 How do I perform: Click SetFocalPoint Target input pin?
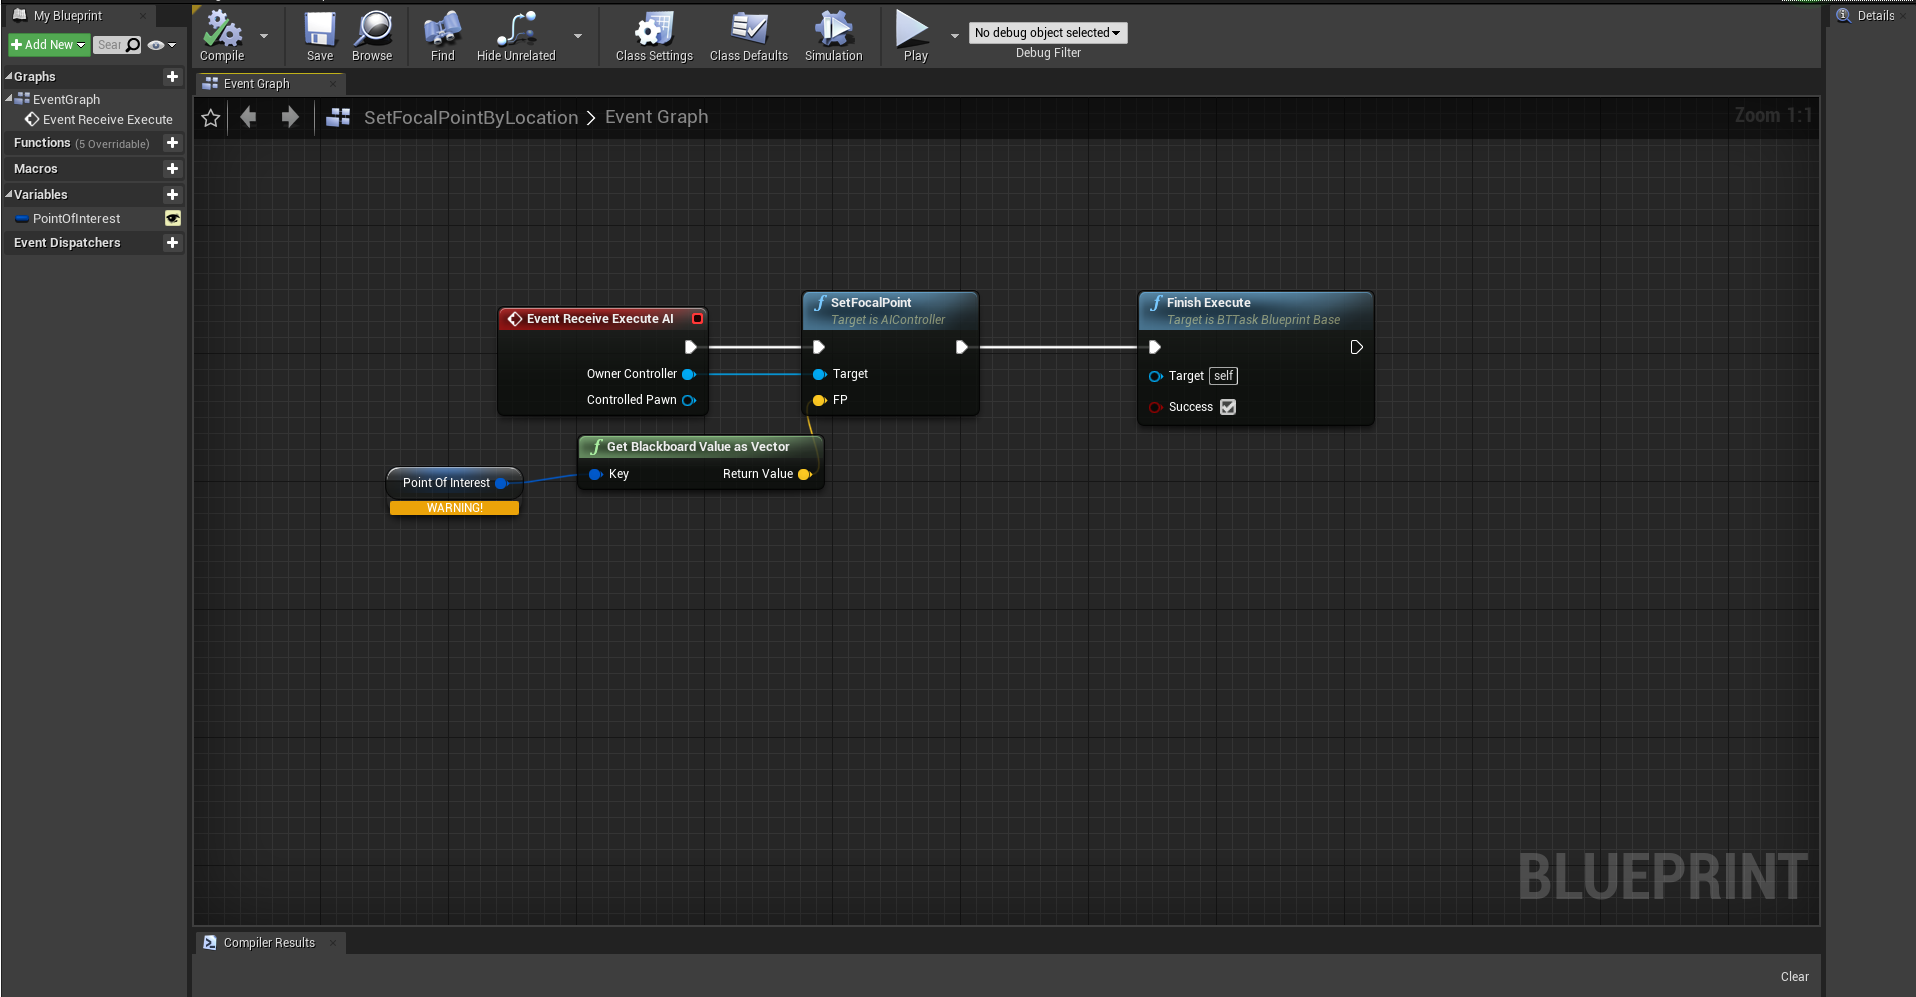click(819, 374)
